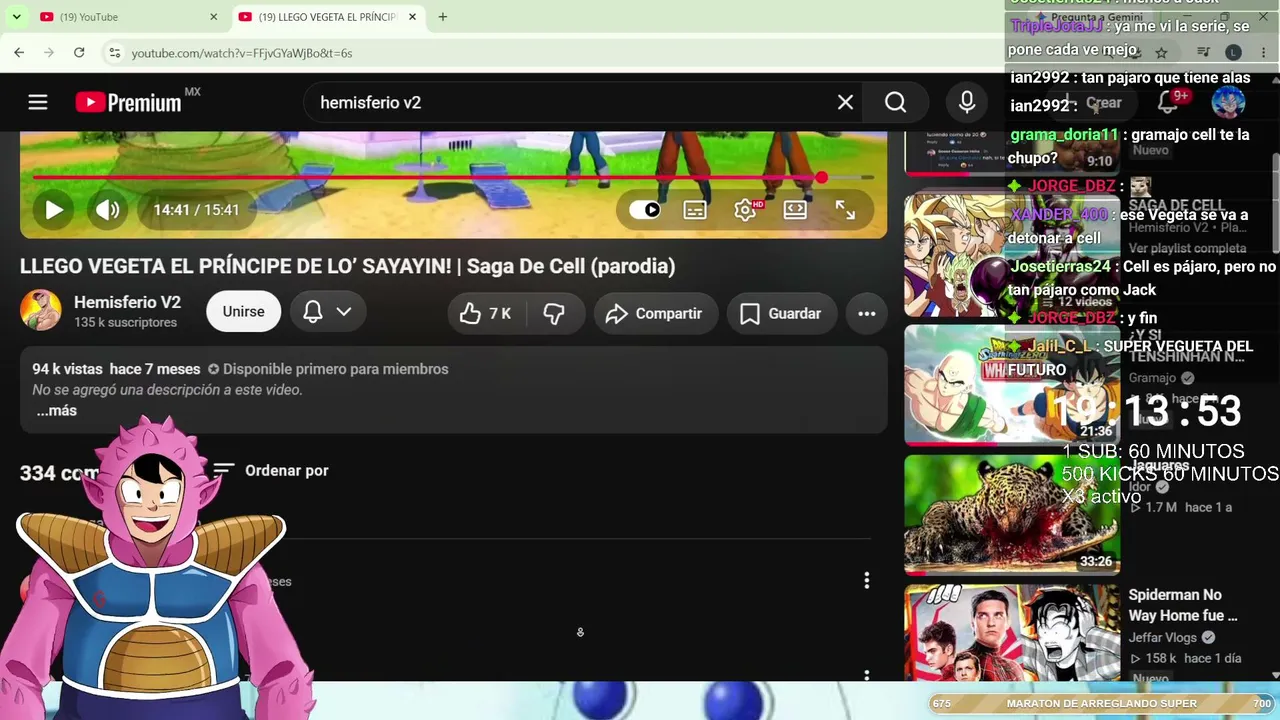Save the video with Guardar
Viewport: 1280px width, 720px height.
pyautogui.click(x=781, y=313)
